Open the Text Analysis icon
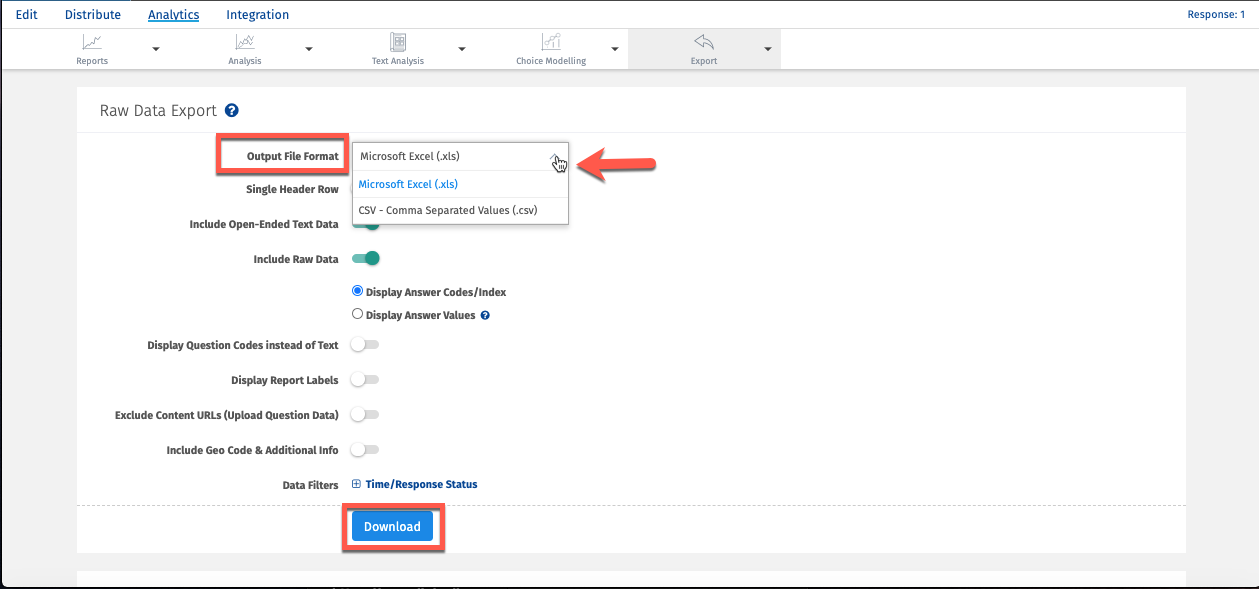This screenshot has height=589, width=1259. 398,42
